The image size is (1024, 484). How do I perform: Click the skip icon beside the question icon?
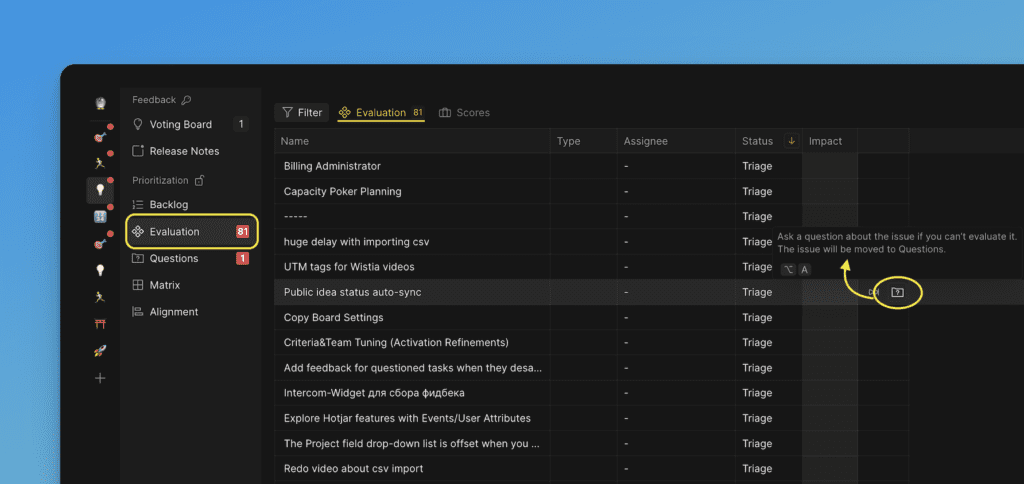click(x=873, y=292)
